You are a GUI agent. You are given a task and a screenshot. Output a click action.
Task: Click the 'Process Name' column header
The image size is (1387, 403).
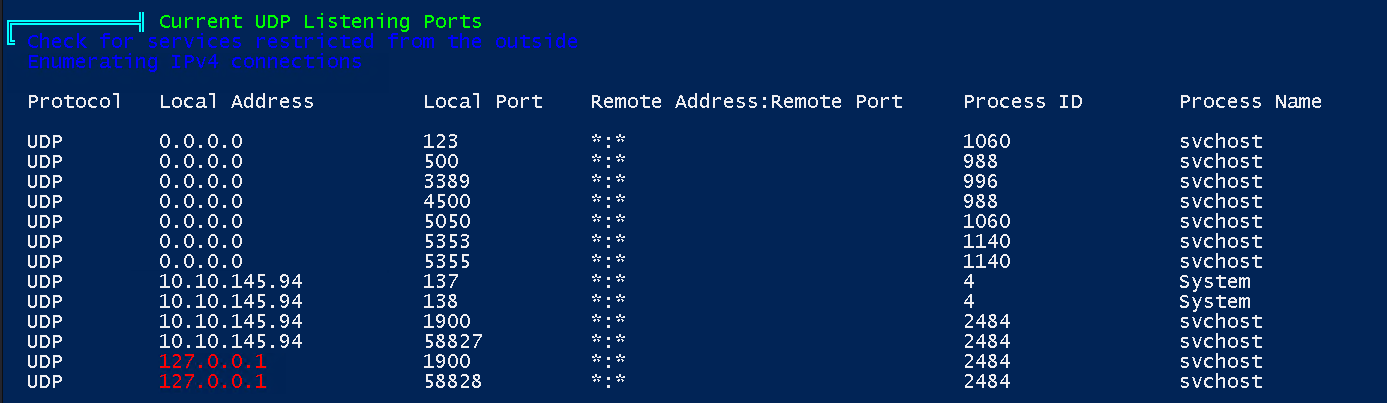pos(1250,101)
